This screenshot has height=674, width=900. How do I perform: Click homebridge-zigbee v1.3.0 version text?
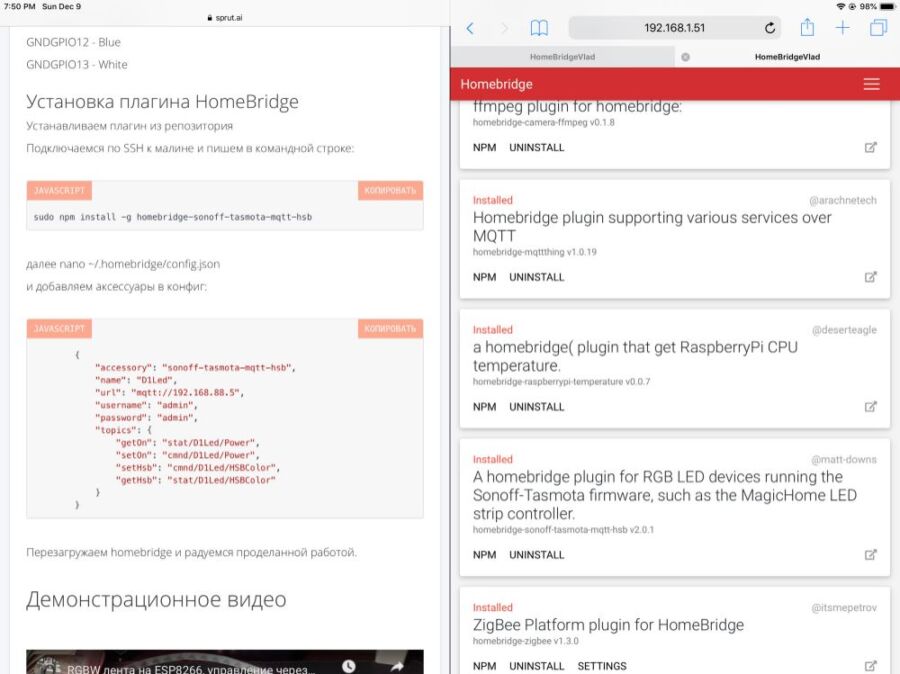[x=526, y=641]
